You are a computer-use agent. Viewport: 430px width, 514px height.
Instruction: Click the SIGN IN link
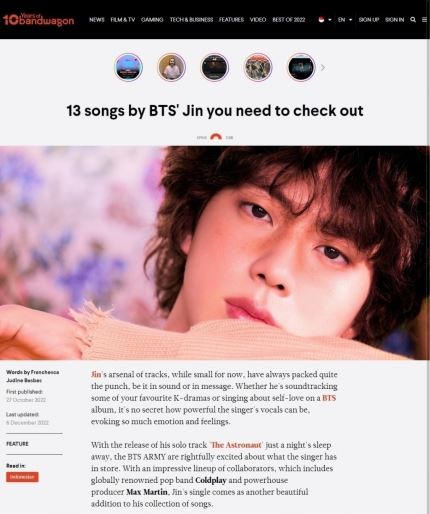[394, 20]
